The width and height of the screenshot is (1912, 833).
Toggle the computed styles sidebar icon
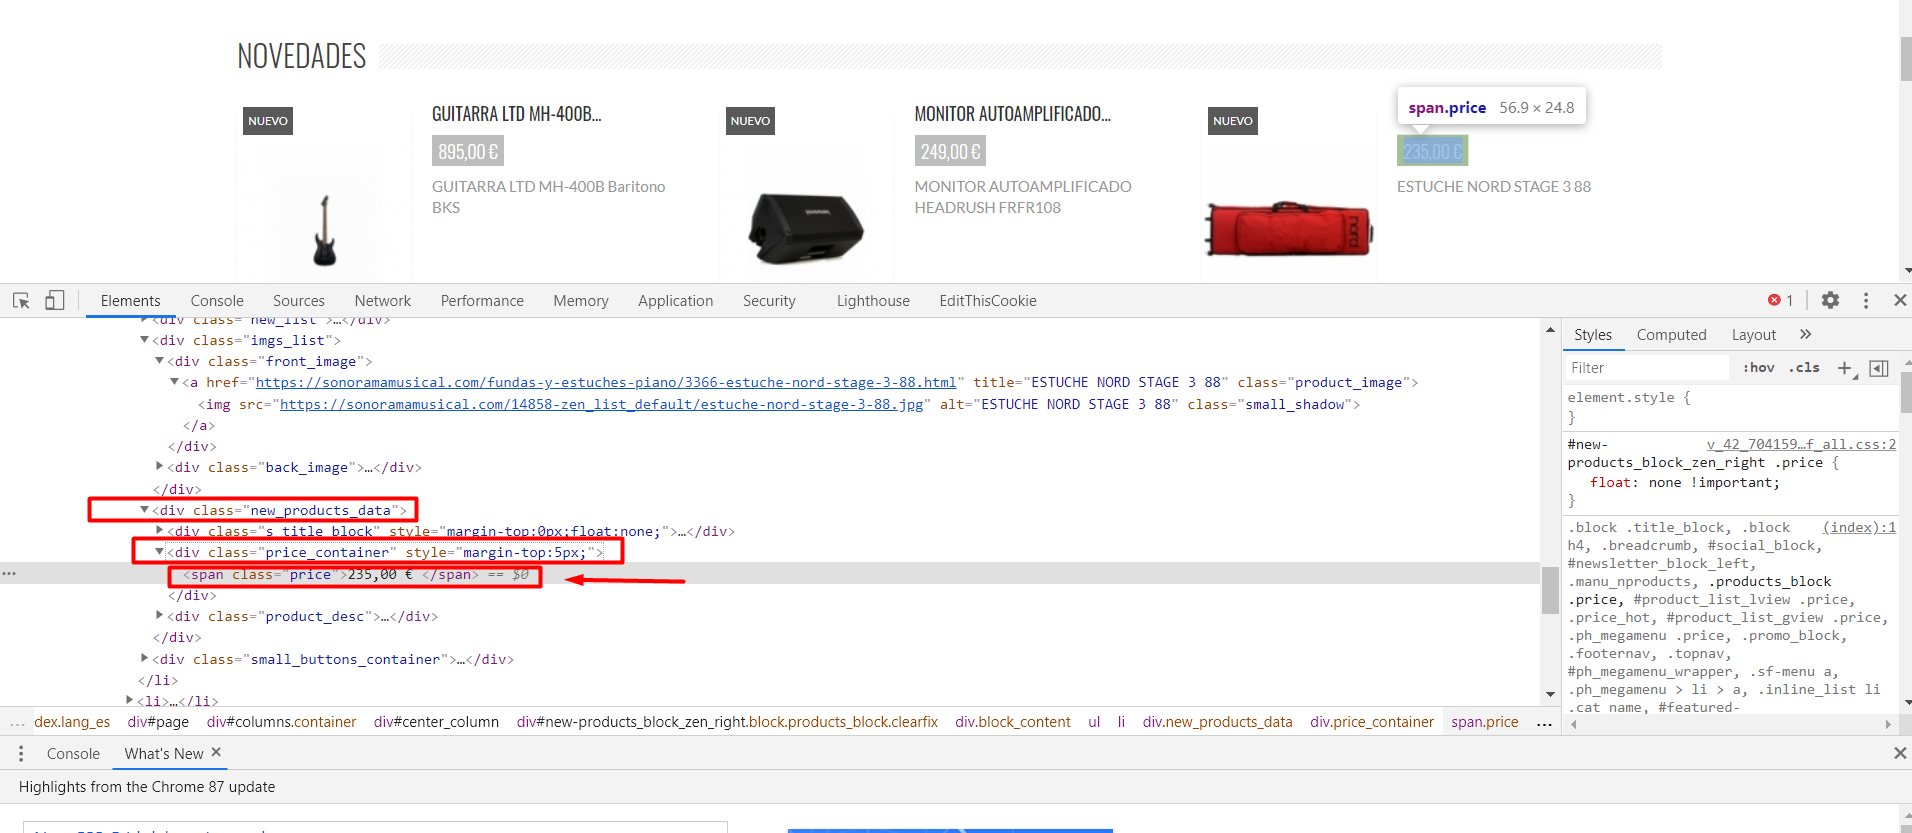coord(1879,368)
